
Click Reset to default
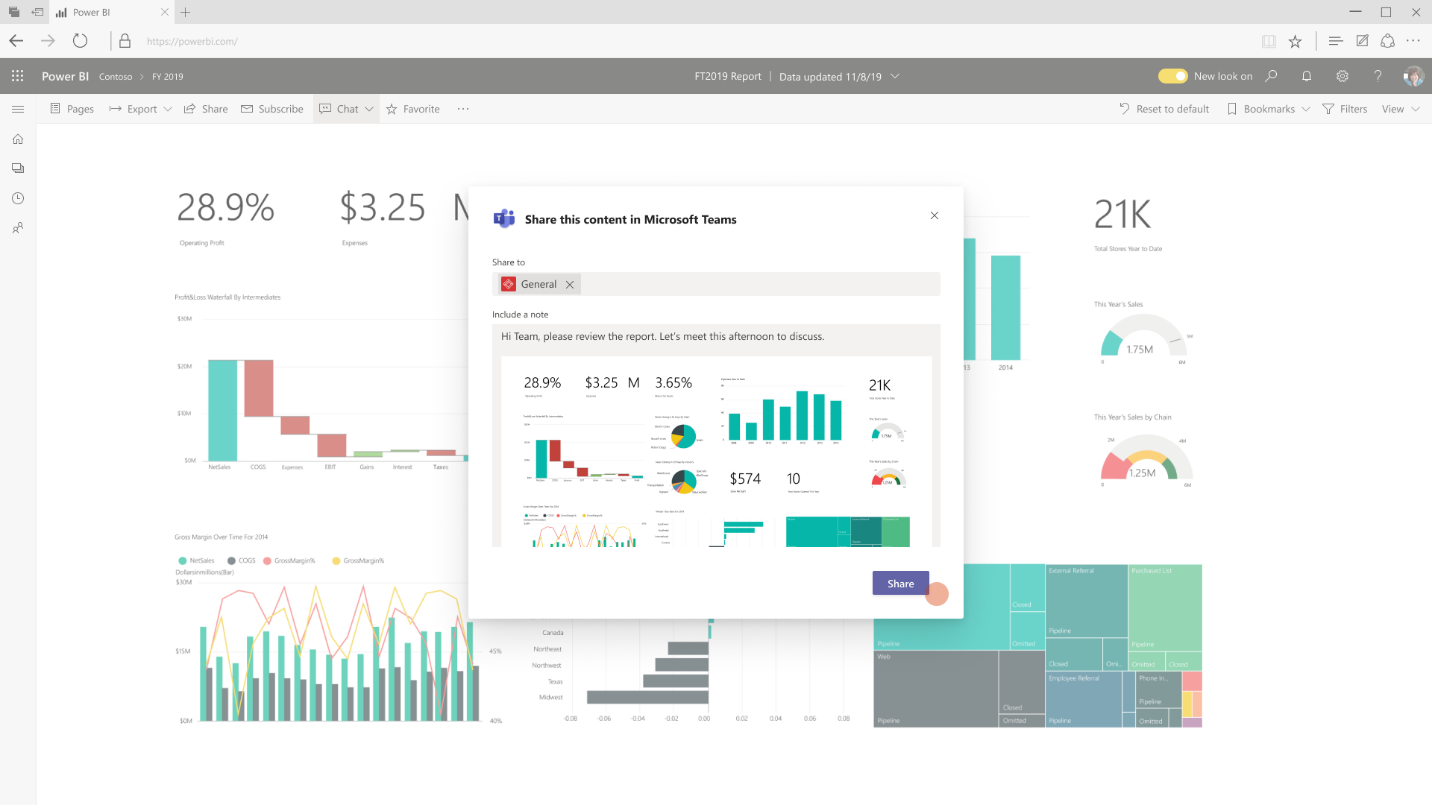click(x=1165, y=109)
